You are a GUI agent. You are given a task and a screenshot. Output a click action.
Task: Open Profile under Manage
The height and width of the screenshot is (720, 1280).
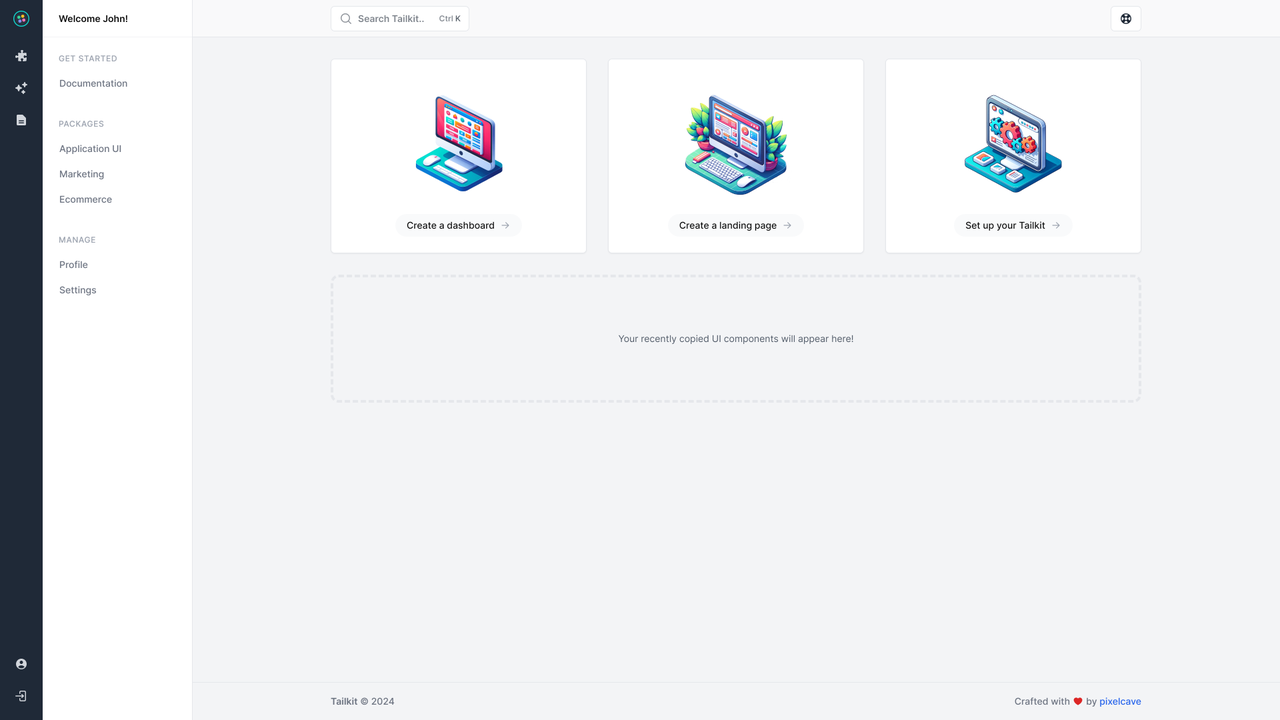(x=73, y=265)
